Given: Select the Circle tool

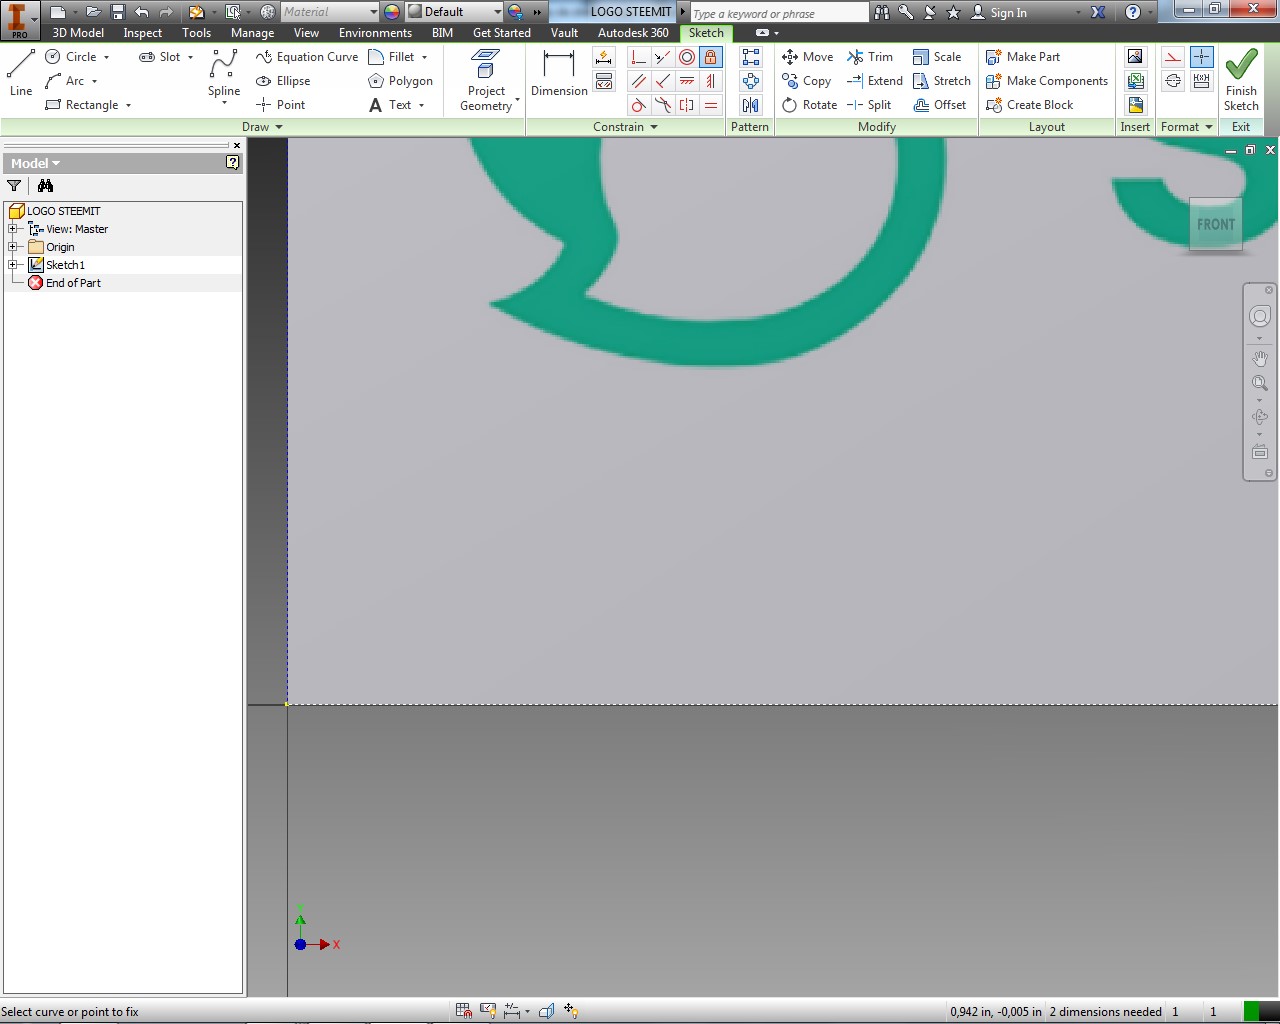Looking at the screenshot, I should pos(70,57).
